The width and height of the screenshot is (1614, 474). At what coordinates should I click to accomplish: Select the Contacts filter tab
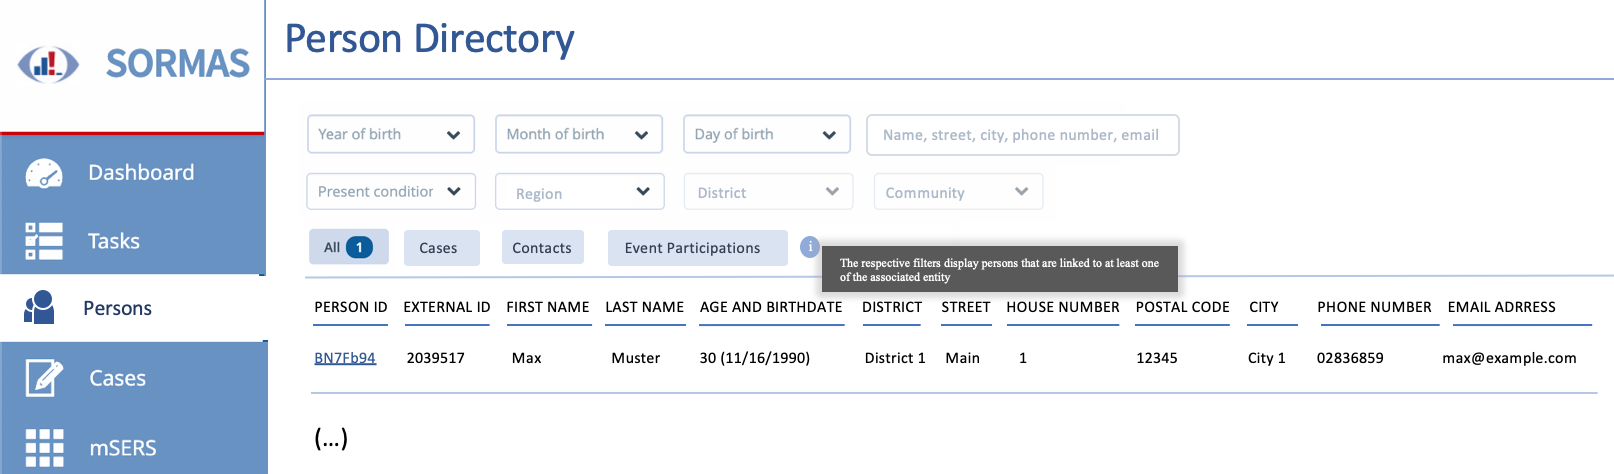(x=542, y=248)
